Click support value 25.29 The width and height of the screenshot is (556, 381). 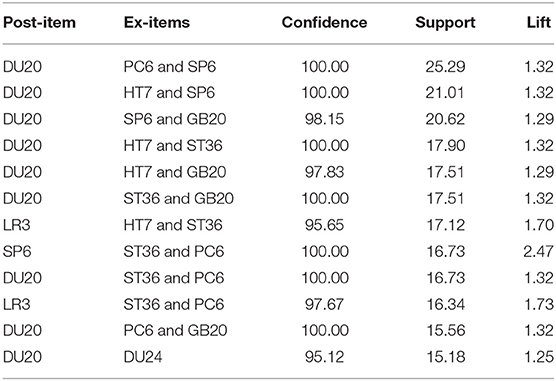pyautogui.click(x=445, y=67)
